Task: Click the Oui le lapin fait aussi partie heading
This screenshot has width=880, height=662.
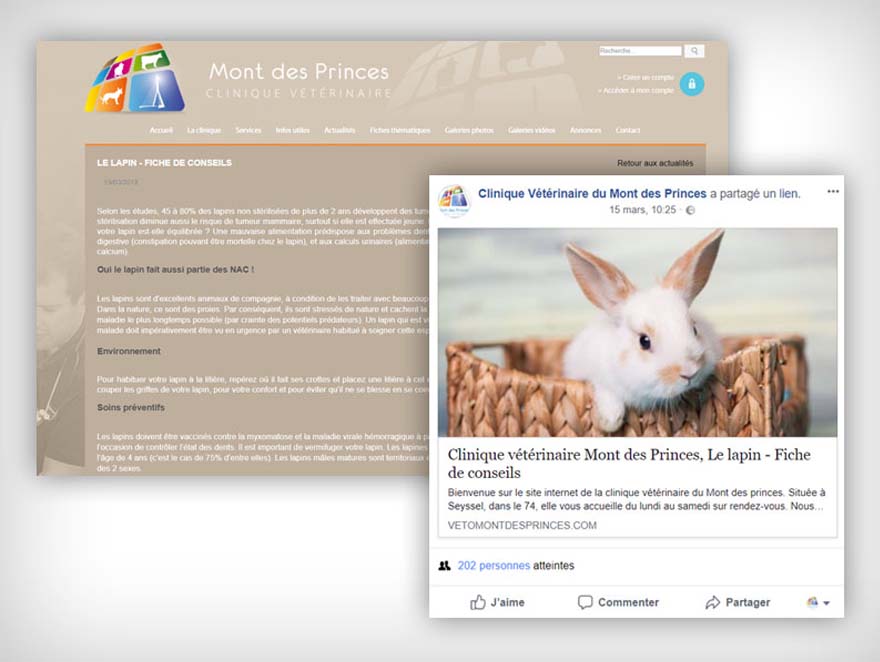Action: 175,269
